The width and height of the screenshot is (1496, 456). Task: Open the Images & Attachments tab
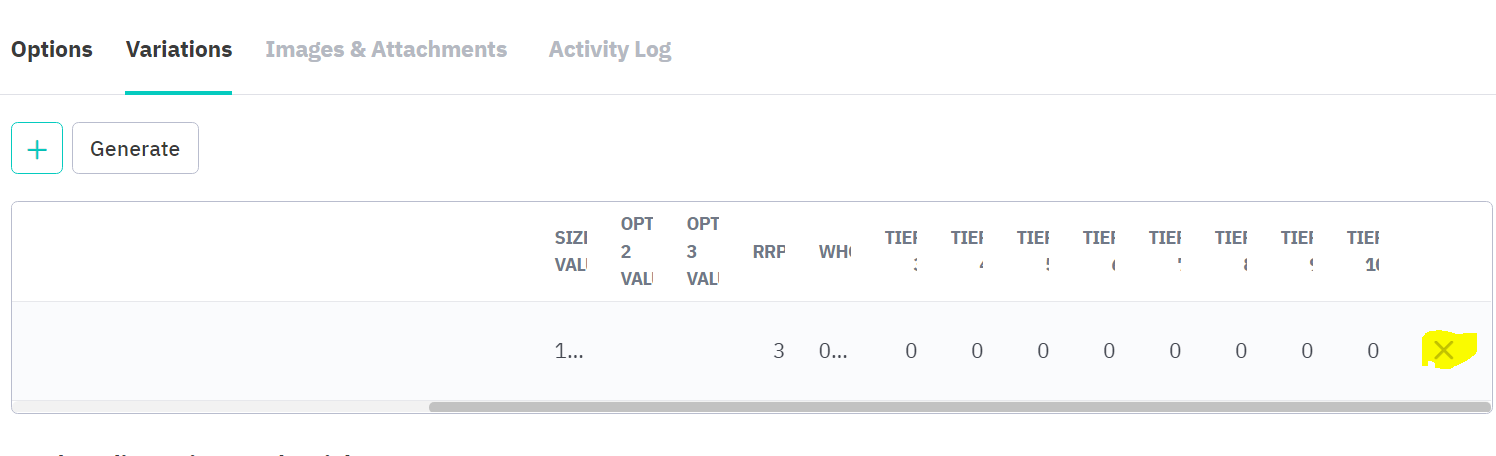[x=386, y=49]
